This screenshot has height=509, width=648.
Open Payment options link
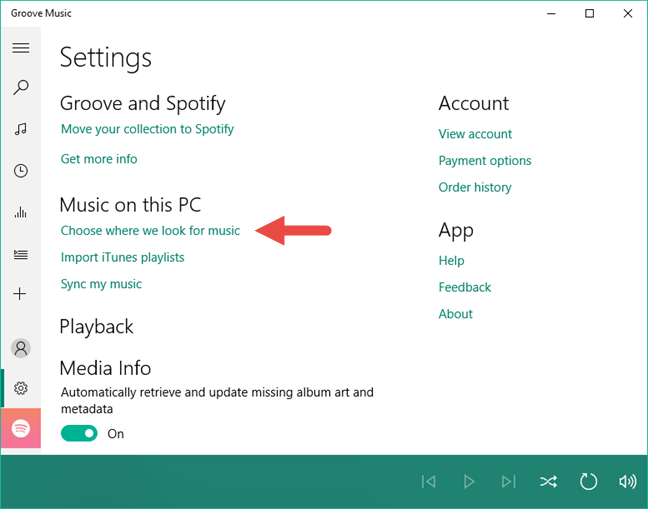point(485,161)
